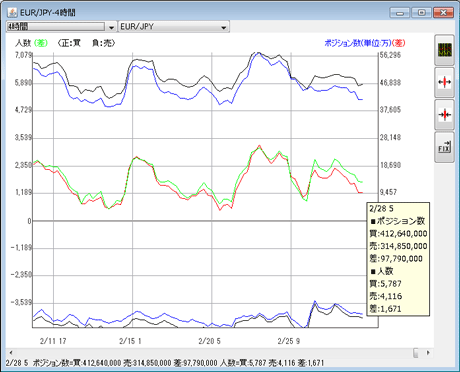Click the scrollbar right arrow
460x372 pixels.
click(428, 352)
